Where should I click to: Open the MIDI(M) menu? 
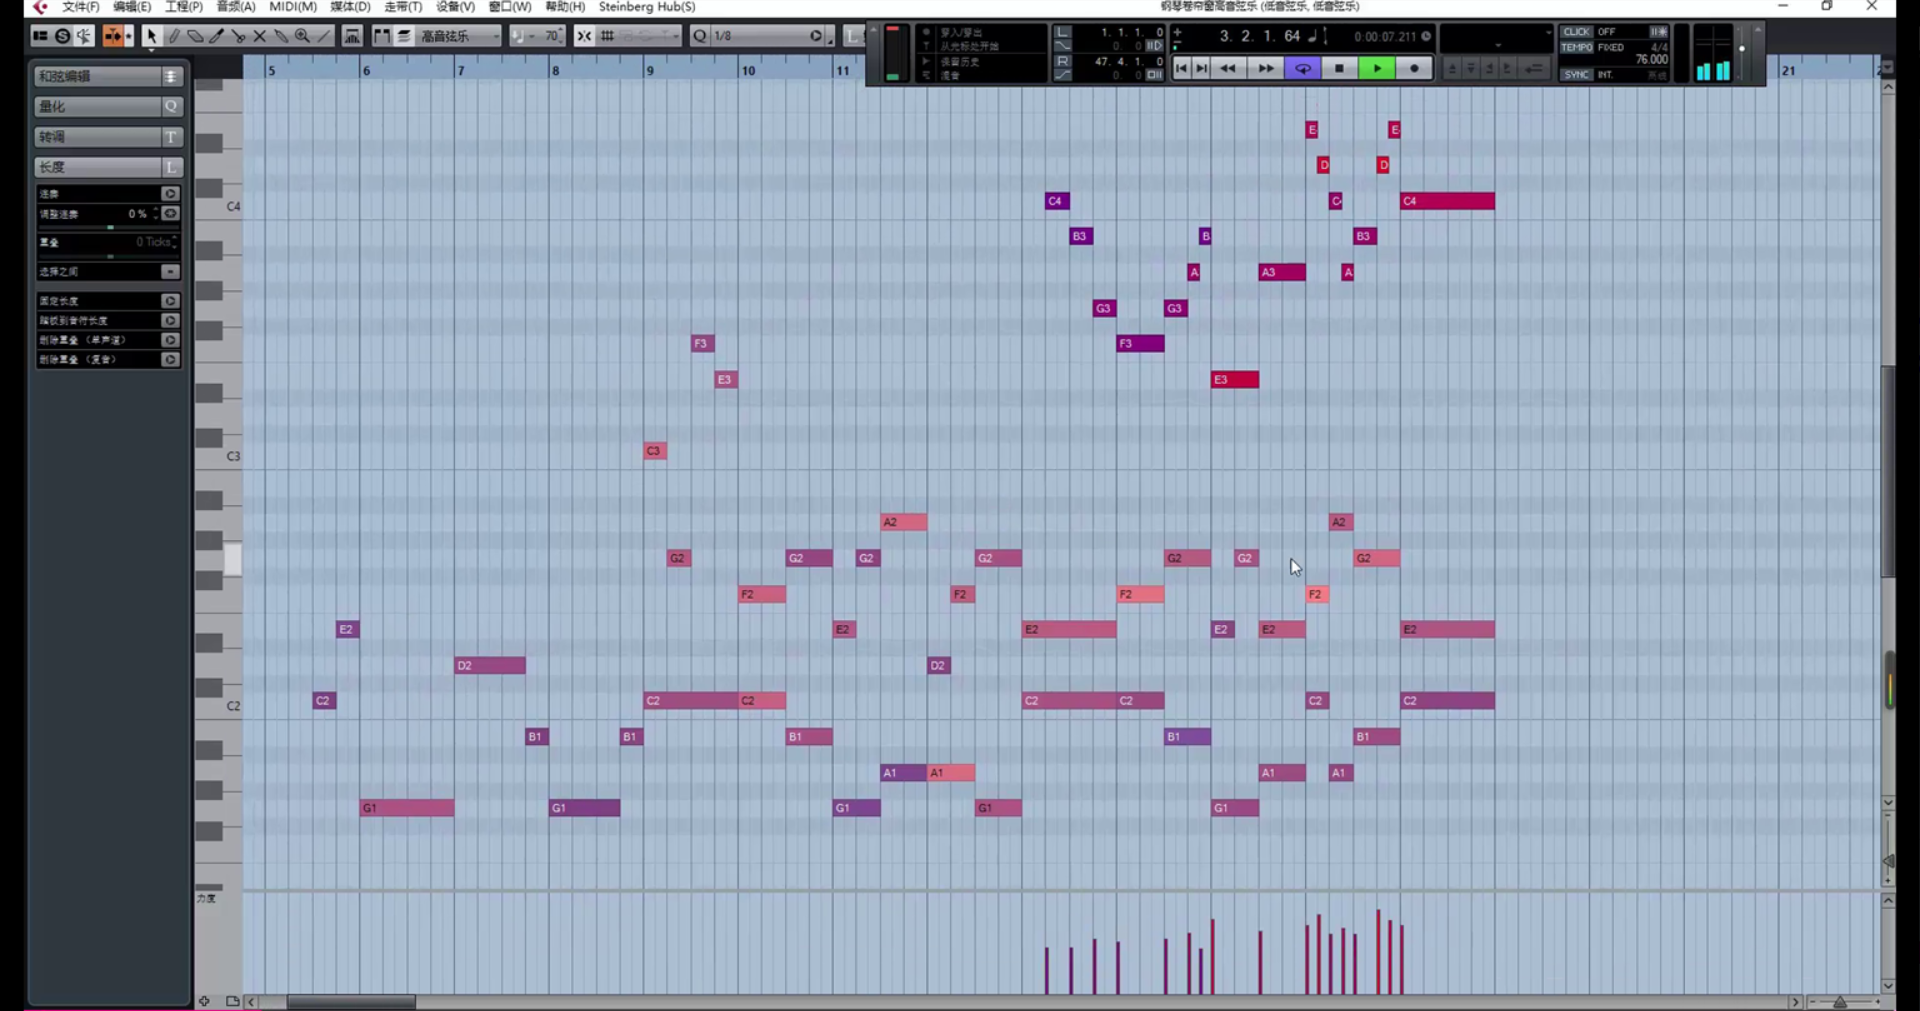click(x=293, y=7)
